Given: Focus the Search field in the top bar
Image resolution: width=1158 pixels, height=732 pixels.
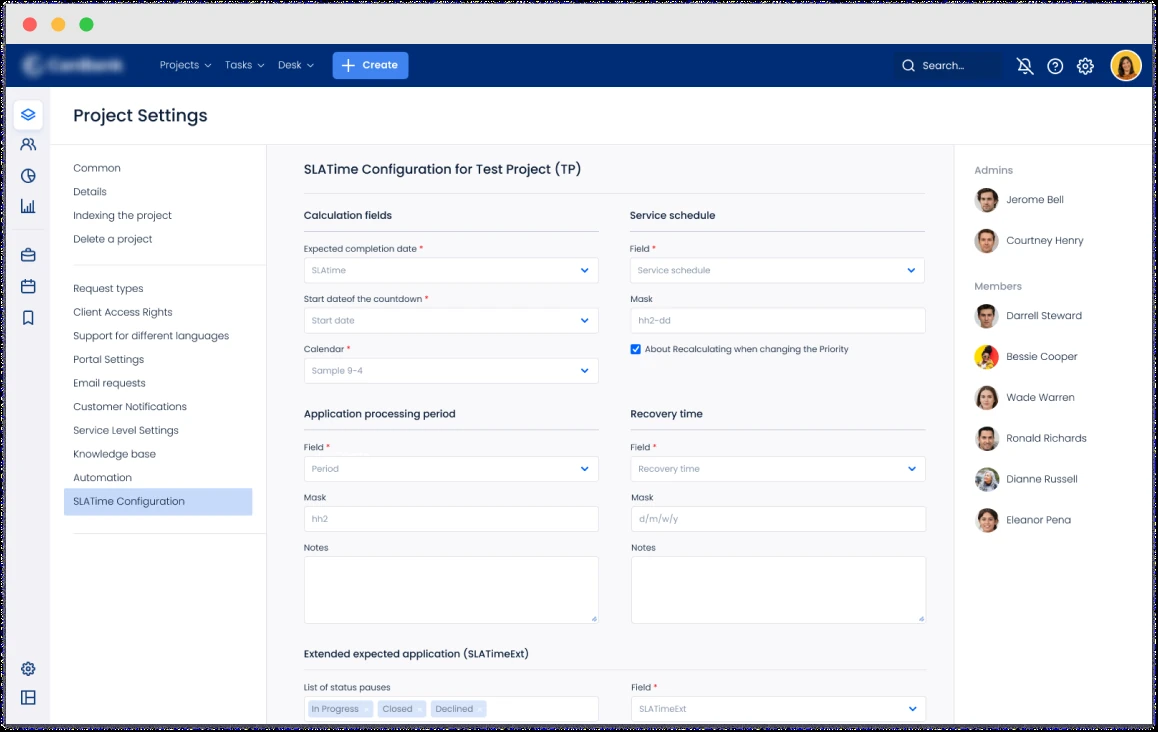Looking at the screenshot, I should point(948,66).
